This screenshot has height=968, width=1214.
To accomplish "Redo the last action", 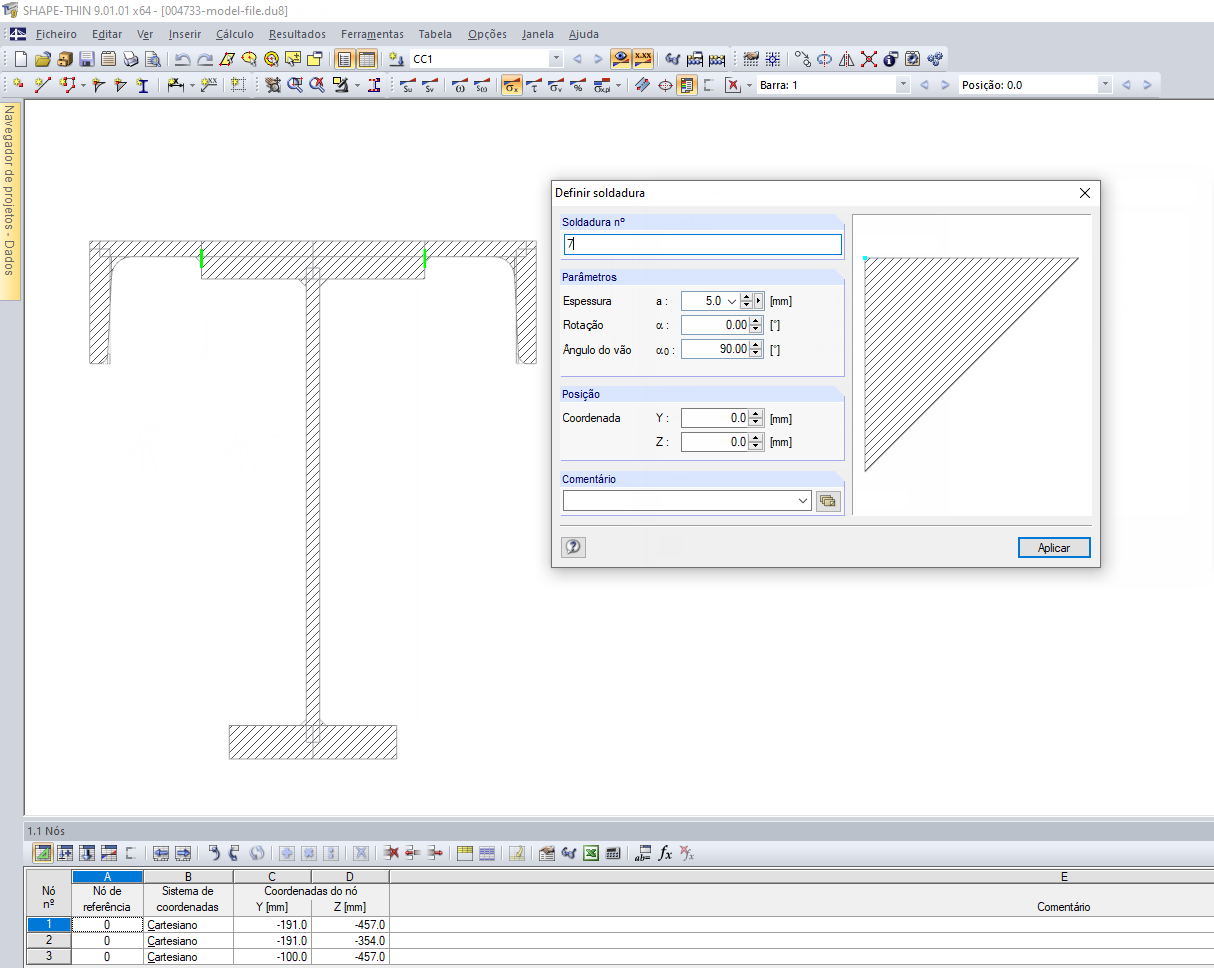I will pyautogui.click(x=204, y=59).
